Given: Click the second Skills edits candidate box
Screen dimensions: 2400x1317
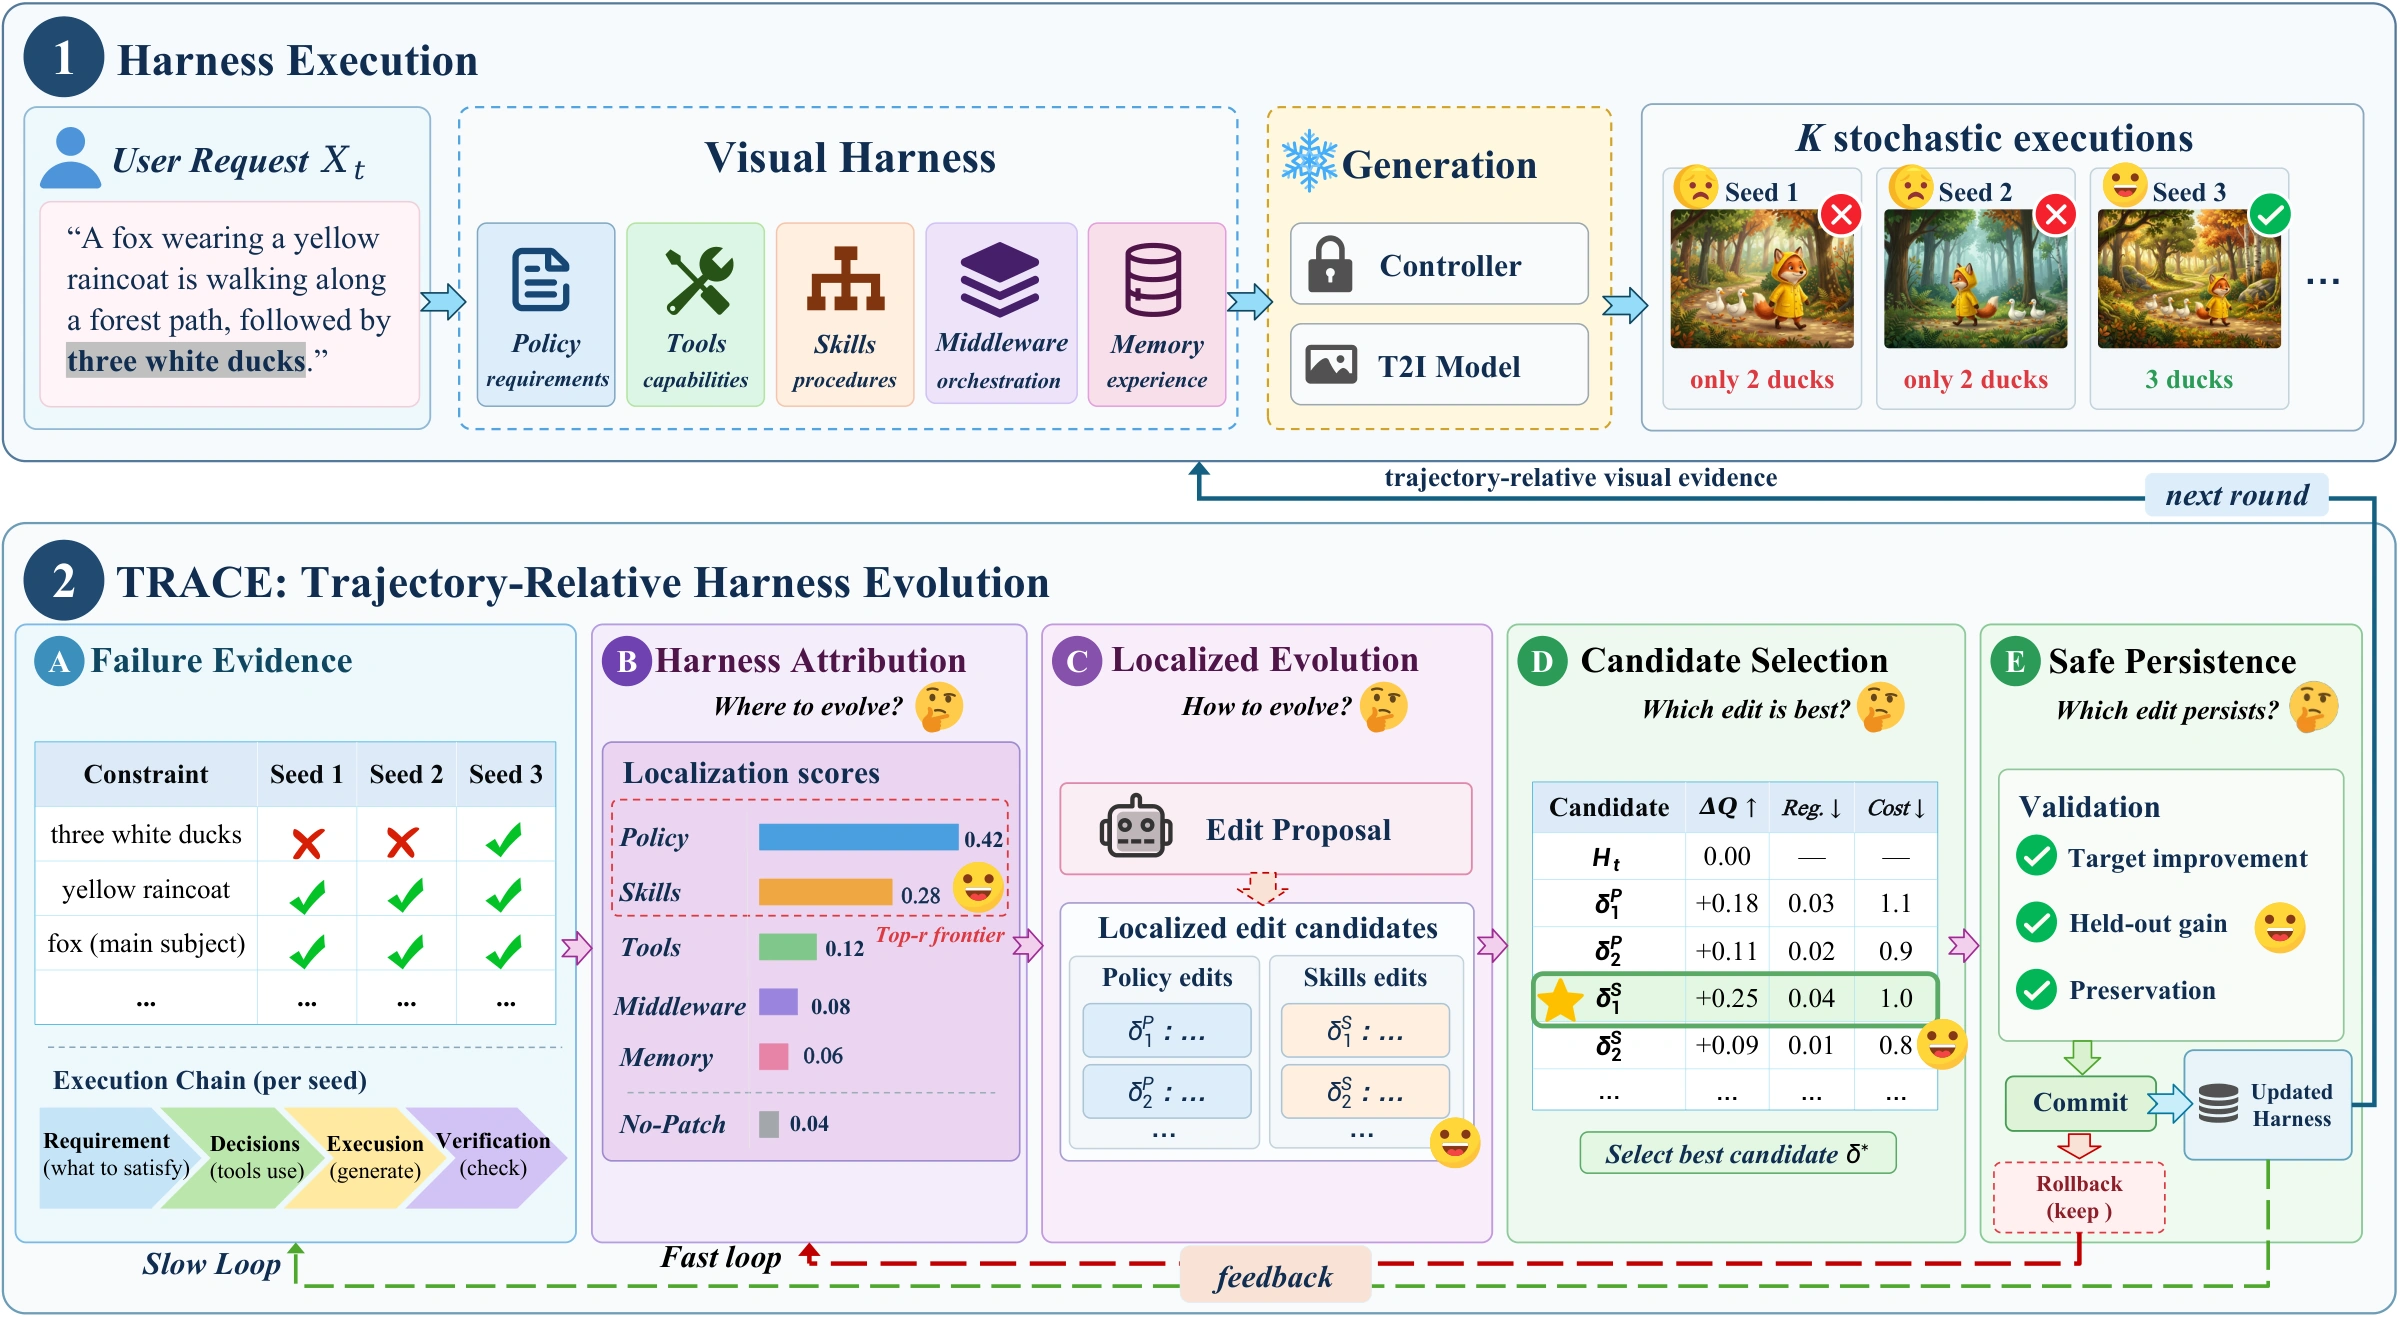Looking at the screenshot, I should point(1365,1091).
